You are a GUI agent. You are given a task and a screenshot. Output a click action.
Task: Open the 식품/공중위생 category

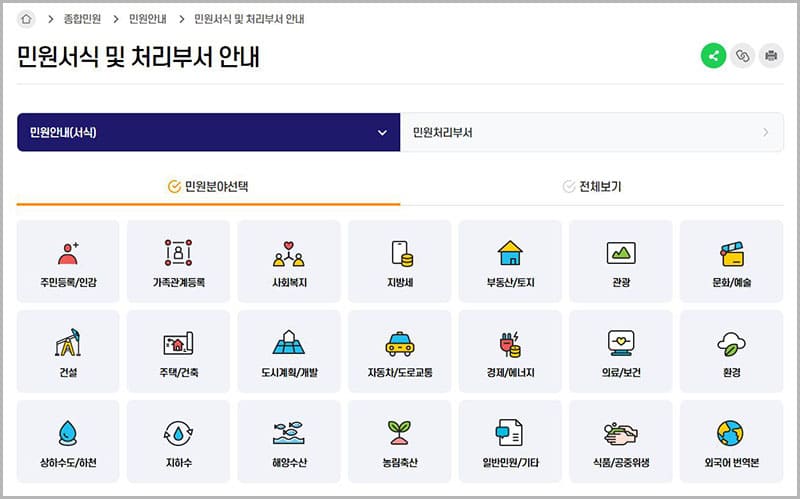click(x=620, y=441)
